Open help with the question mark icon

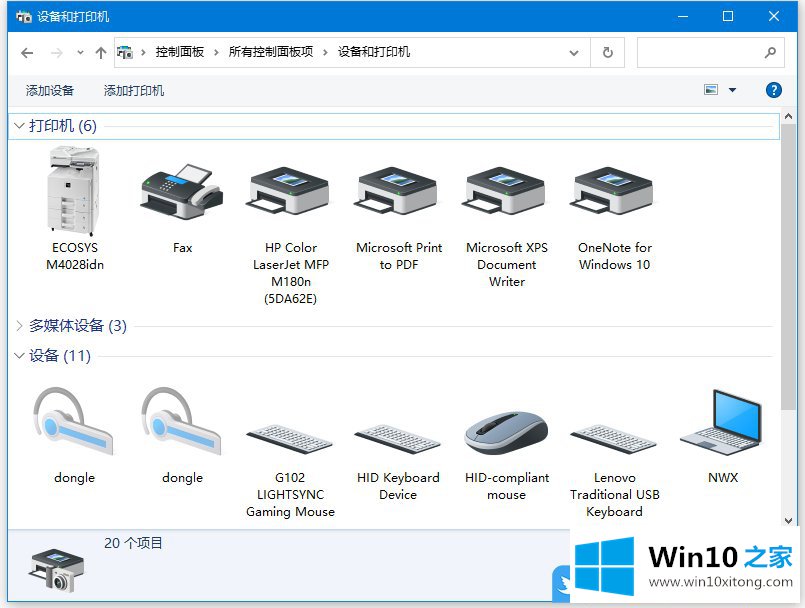[x=773, y=90]
